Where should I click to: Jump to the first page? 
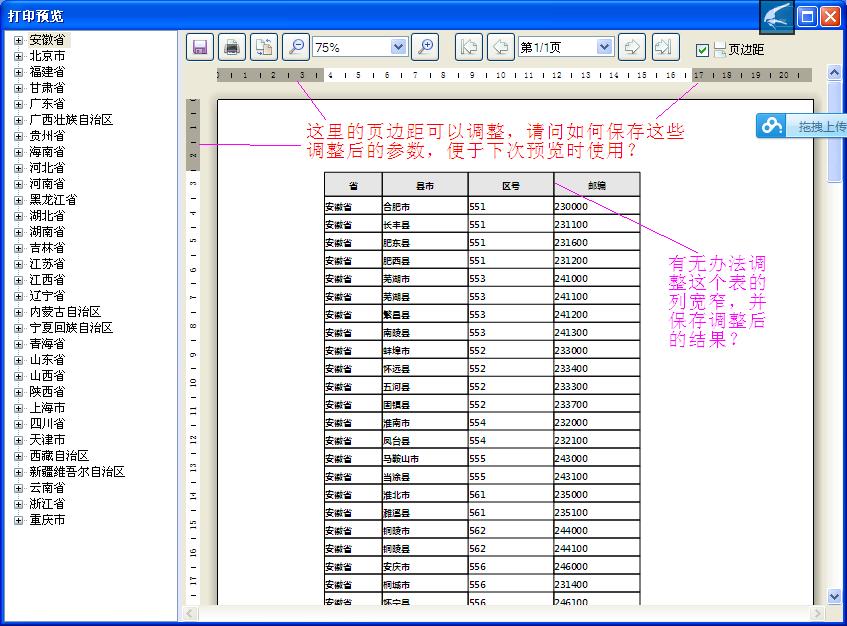(469, 47)
